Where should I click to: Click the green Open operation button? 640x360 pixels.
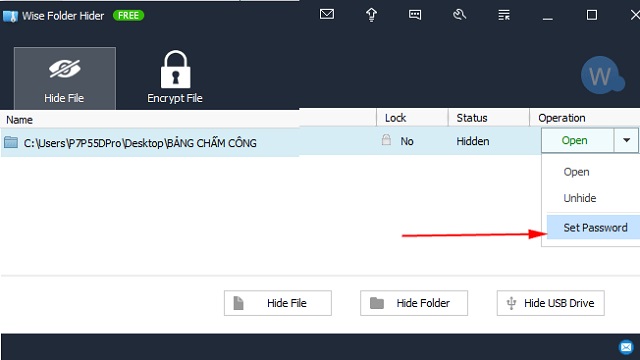pyautogui.click(x=577, y=140)
